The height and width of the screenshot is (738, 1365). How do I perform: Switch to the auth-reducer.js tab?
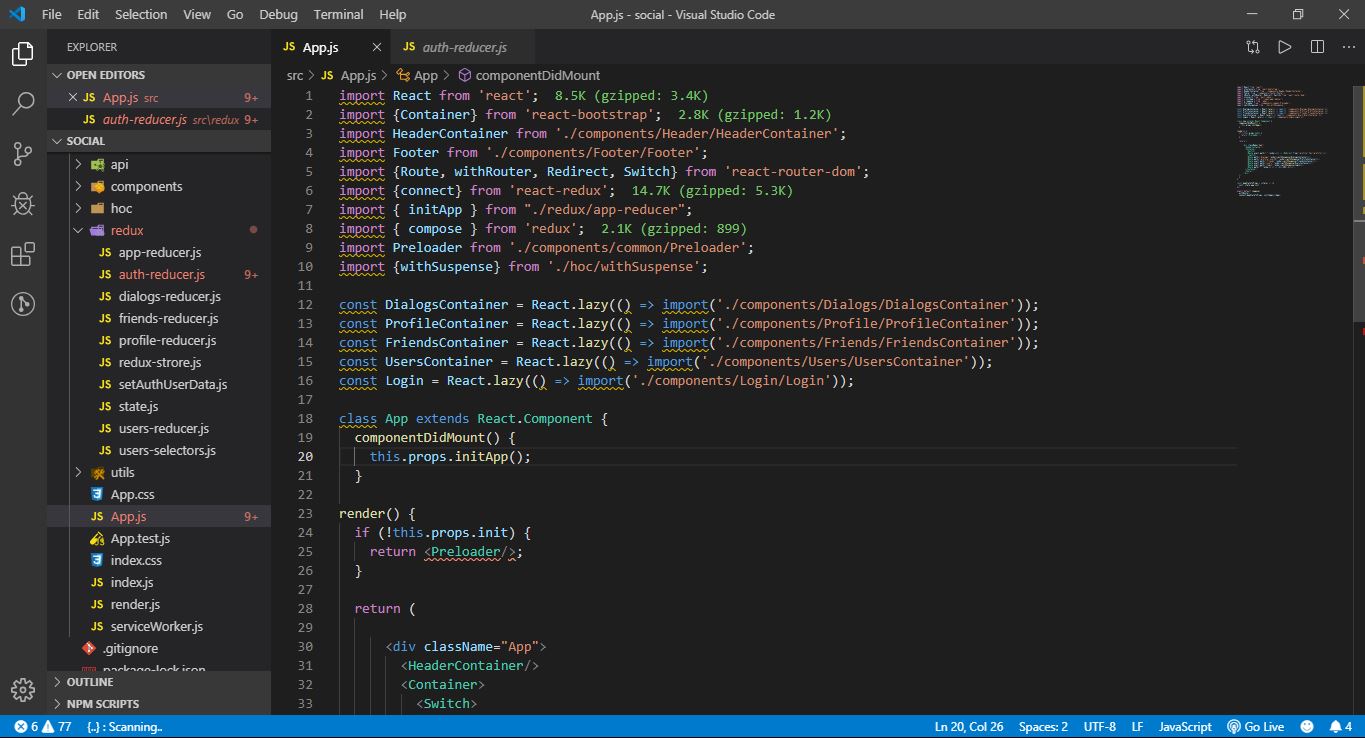[x=464, y=47]
